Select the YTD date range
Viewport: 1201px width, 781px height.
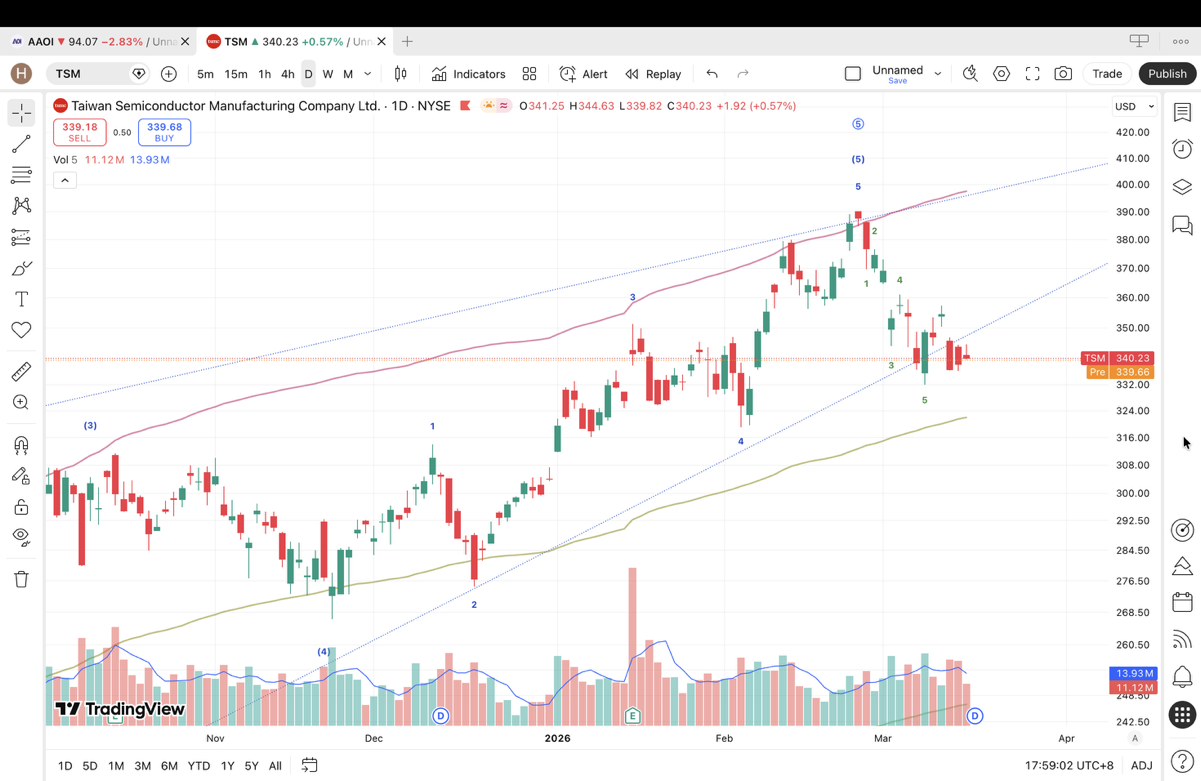point(199,766)
